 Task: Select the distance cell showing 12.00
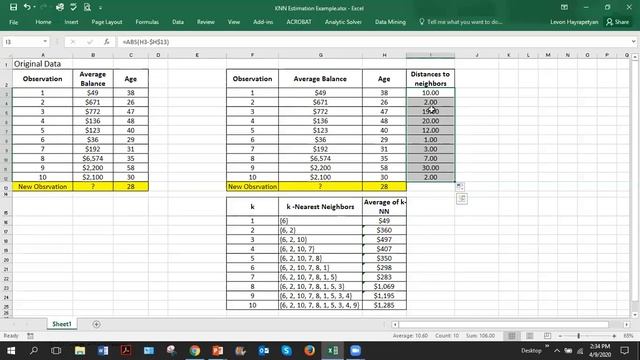(x=430, y=130)
